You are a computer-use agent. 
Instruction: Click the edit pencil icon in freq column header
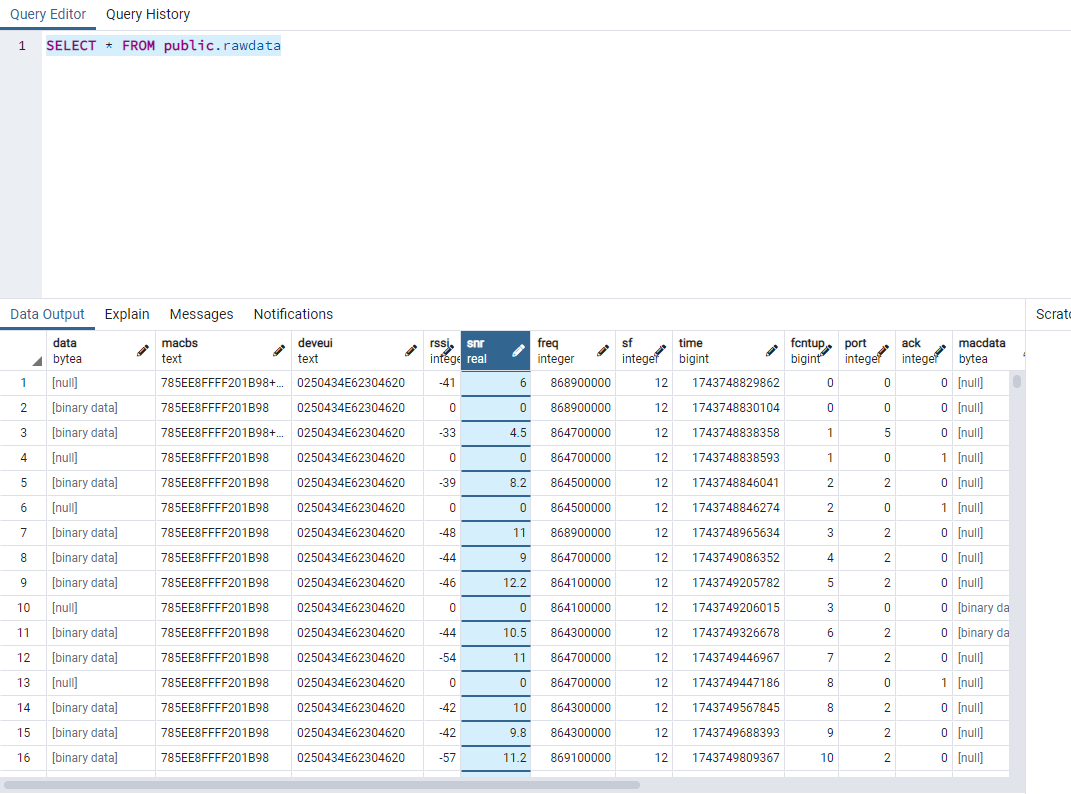pyautogui.click(x=602, y=351)
